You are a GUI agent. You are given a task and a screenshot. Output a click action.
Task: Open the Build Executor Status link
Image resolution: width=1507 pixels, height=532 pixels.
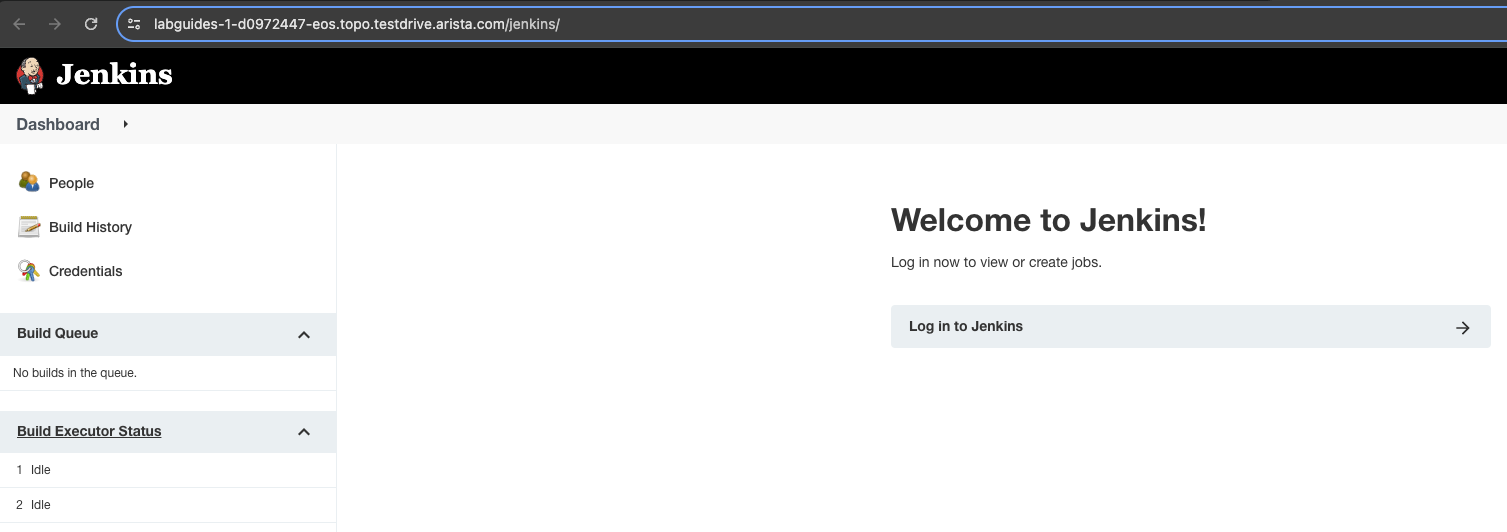(x=89, y=431)
